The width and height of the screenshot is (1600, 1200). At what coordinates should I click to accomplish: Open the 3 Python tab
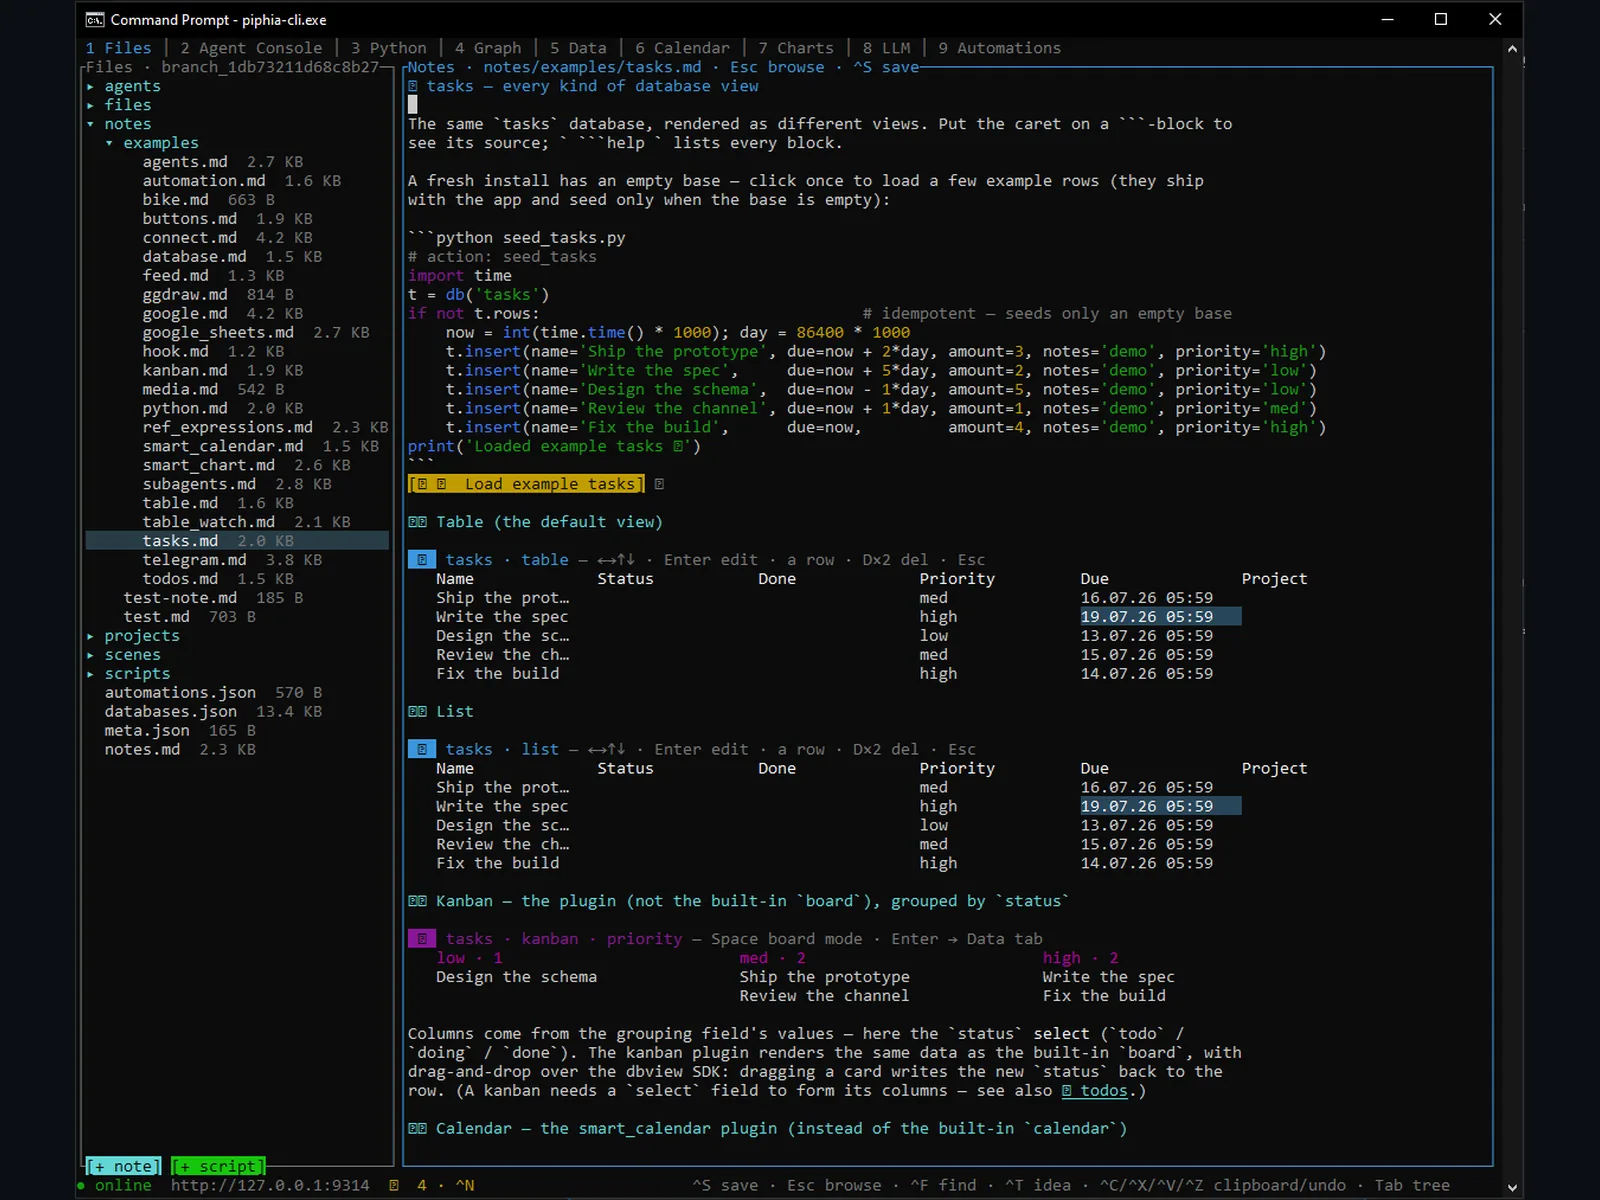tap(389, 48)
